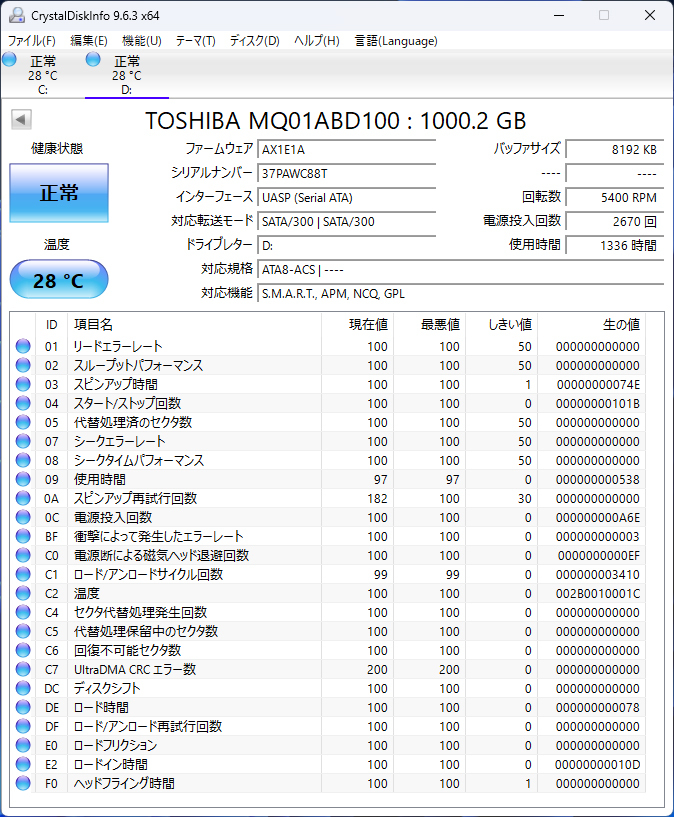Select the DF ロード/アンロード再試行回数 row name
674x817 pixels.
148,726
